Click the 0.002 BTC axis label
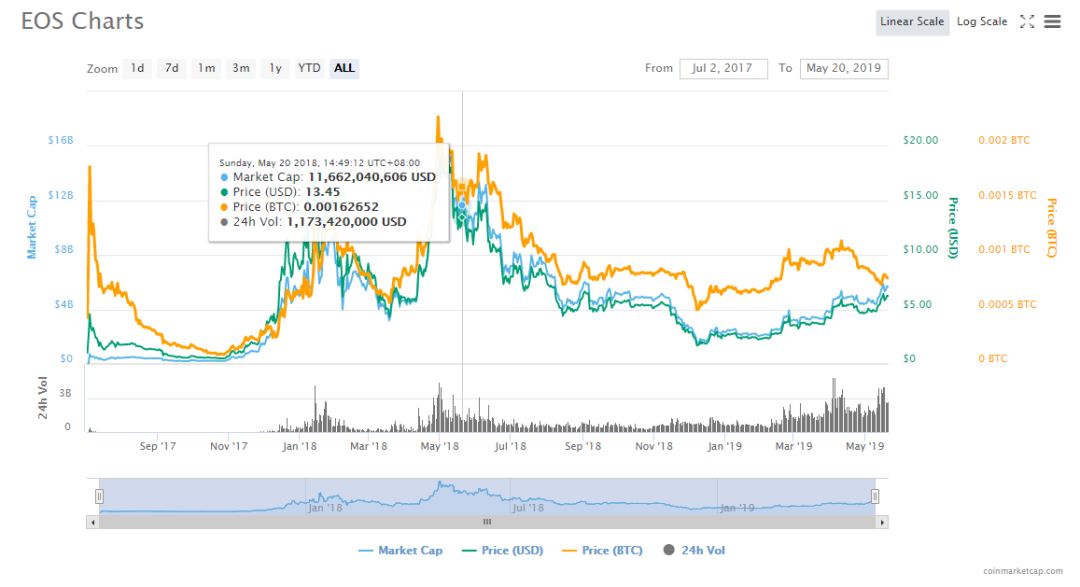Screen dimensions: 1080x587 click(x=1004, y=140)
